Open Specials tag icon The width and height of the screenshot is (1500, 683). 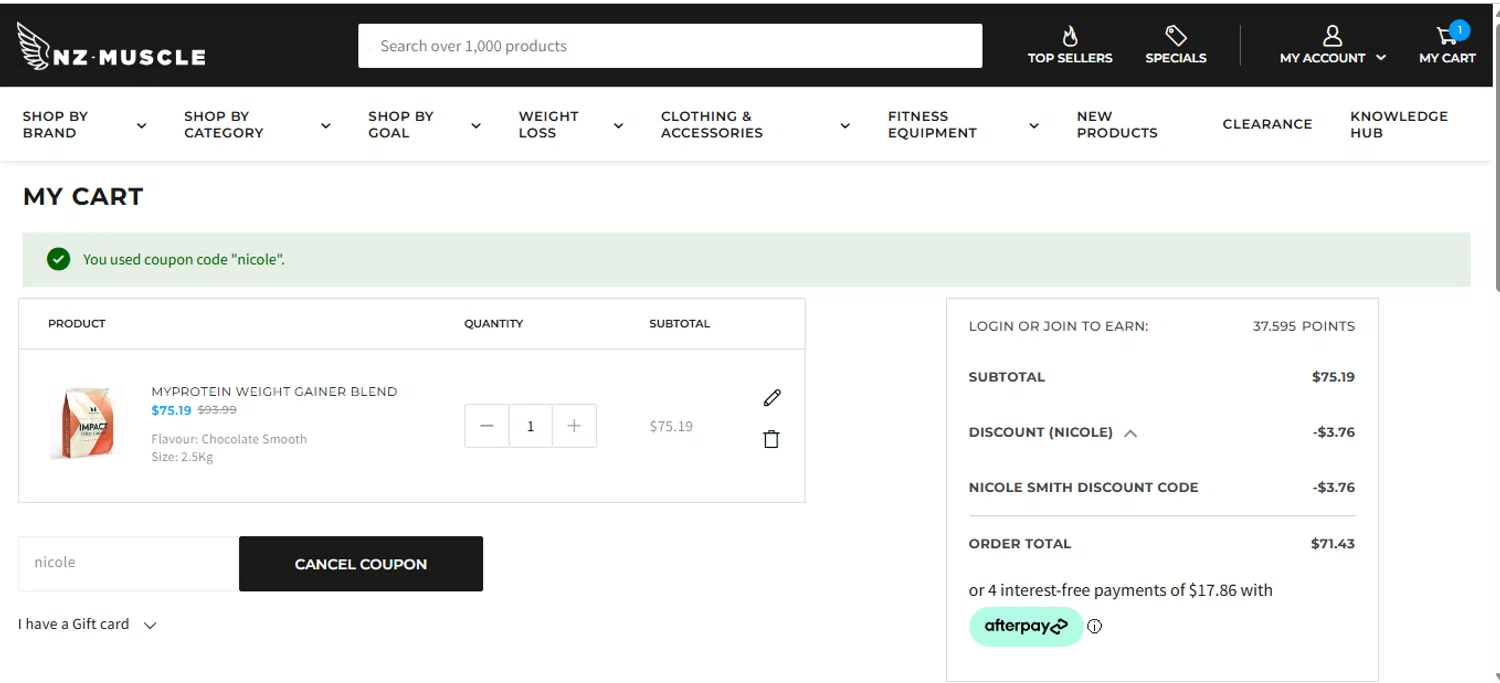coord(1176,36)
